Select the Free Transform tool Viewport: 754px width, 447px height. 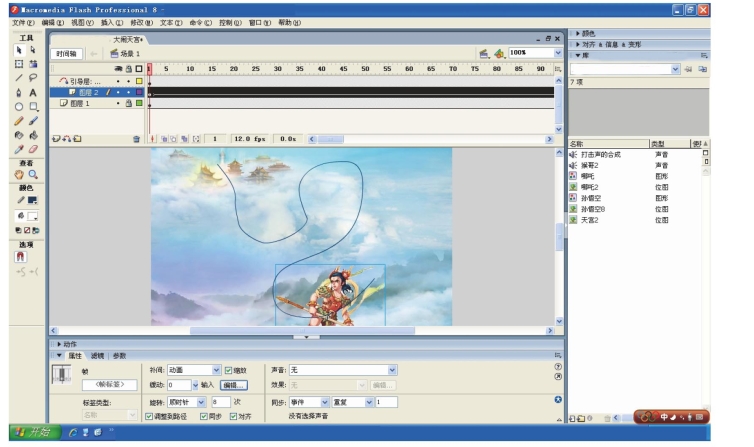pos(19,64)
